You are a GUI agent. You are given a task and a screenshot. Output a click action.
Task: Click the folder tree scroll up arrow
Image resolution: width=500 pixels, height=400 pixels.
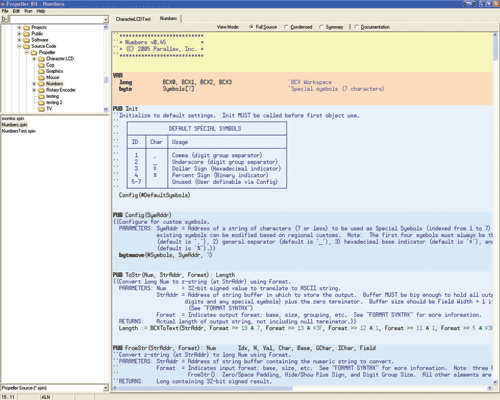point(106,28)
